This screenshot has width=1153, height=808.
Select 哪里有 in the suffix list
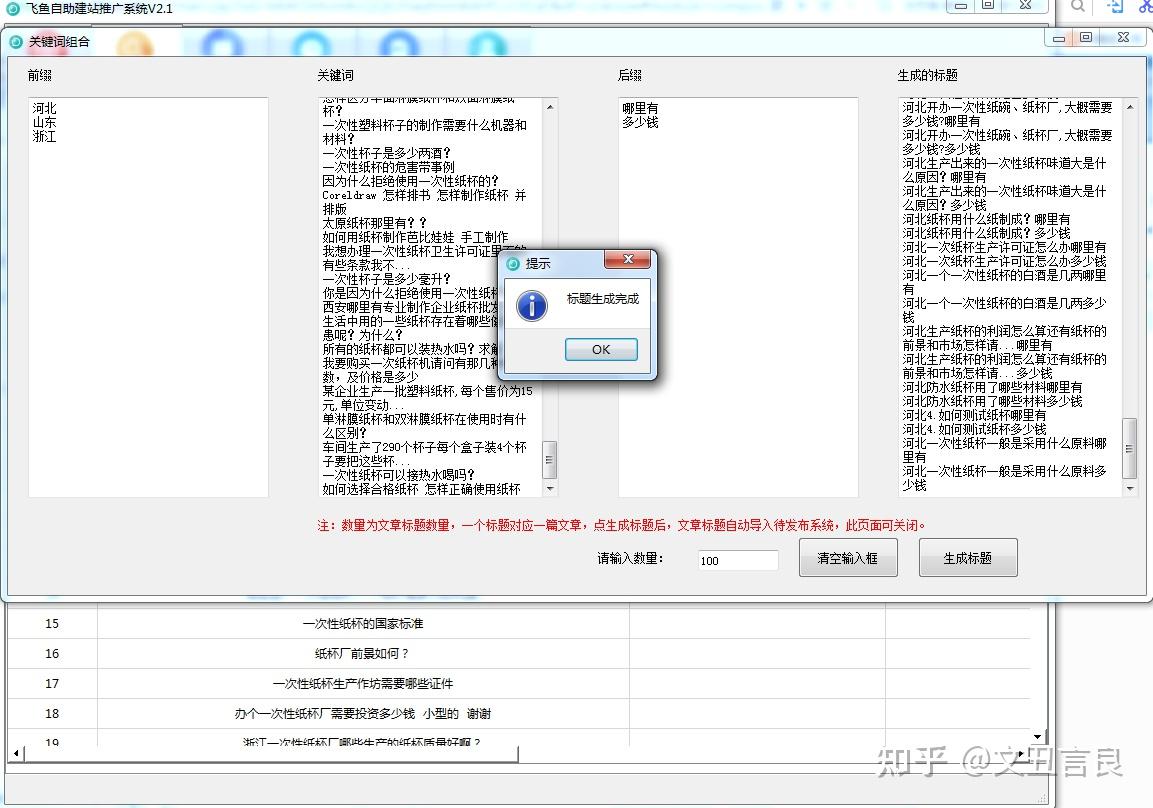click(640, 108)
